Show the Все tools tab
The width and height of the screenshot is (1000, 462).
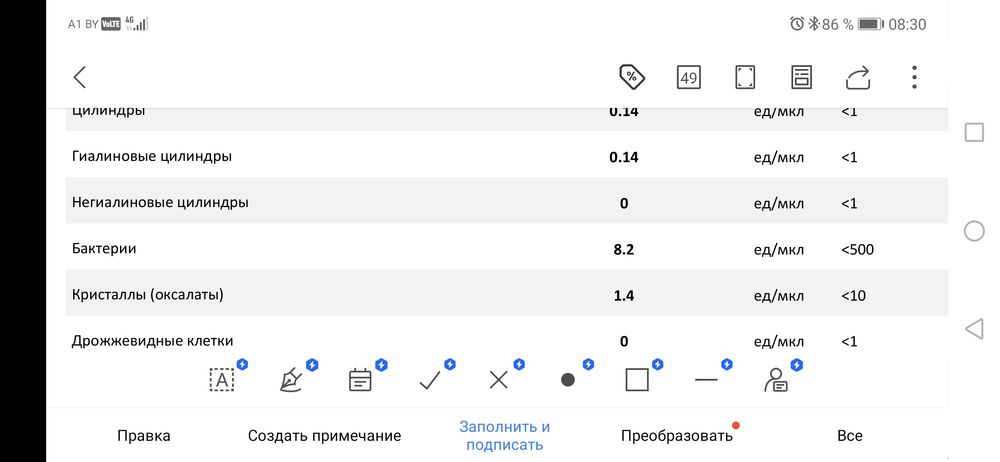[849, 435]
